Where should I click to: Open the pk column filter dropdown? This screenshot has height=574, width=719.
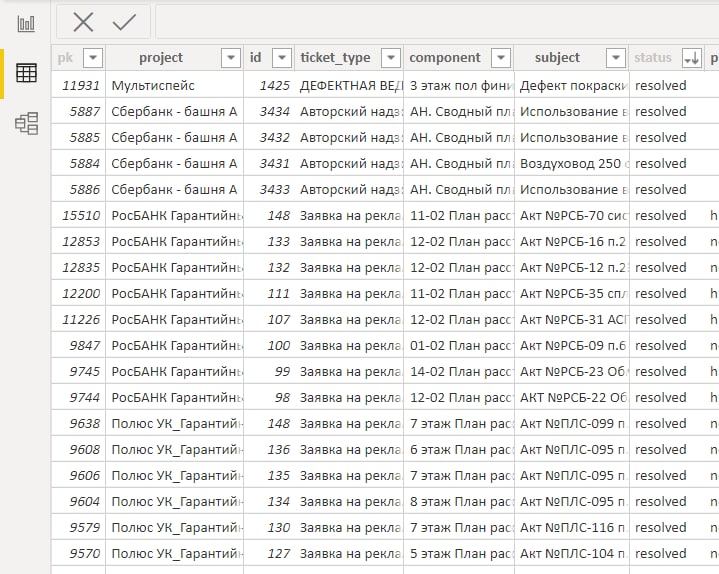pyautogui.click(x=93, y=58)
